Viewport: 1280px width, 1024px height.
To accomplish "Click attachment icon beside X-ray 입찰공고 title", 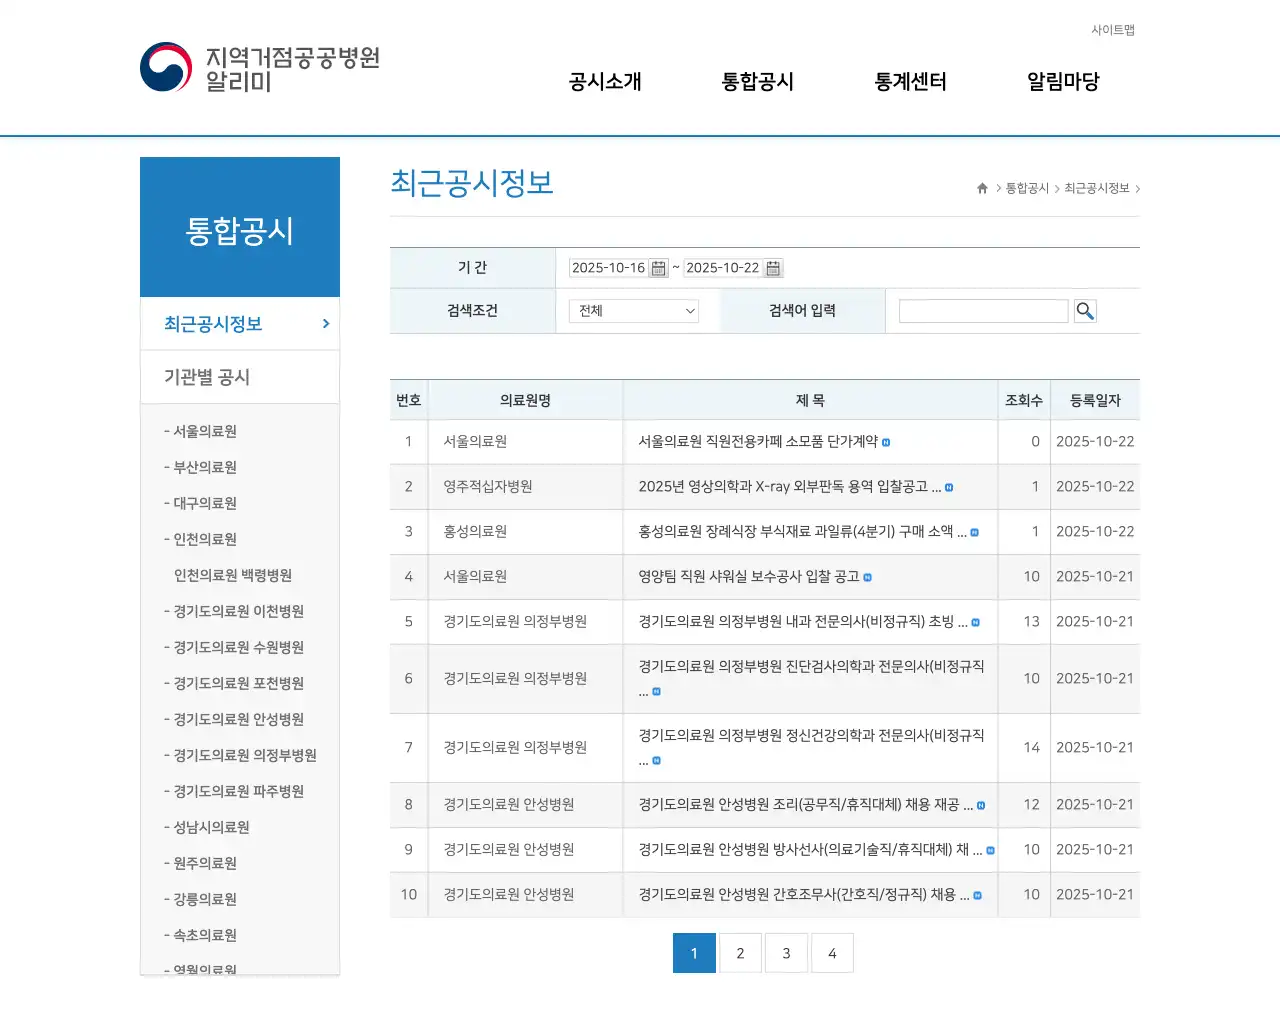I will coord(950,487).
